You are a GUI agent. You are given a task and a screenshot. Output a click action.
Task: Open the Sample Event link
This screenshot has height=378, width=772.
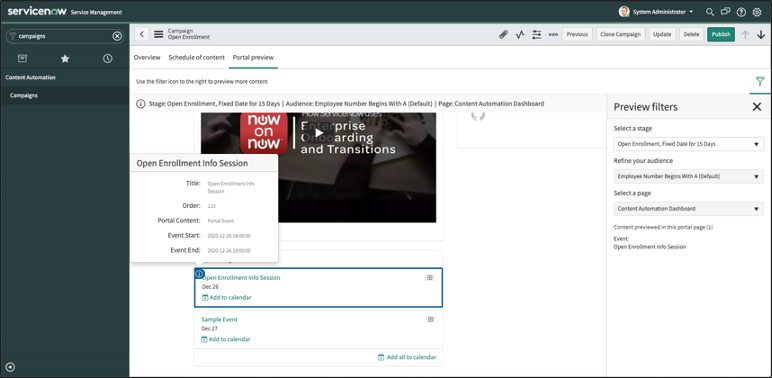219,319
